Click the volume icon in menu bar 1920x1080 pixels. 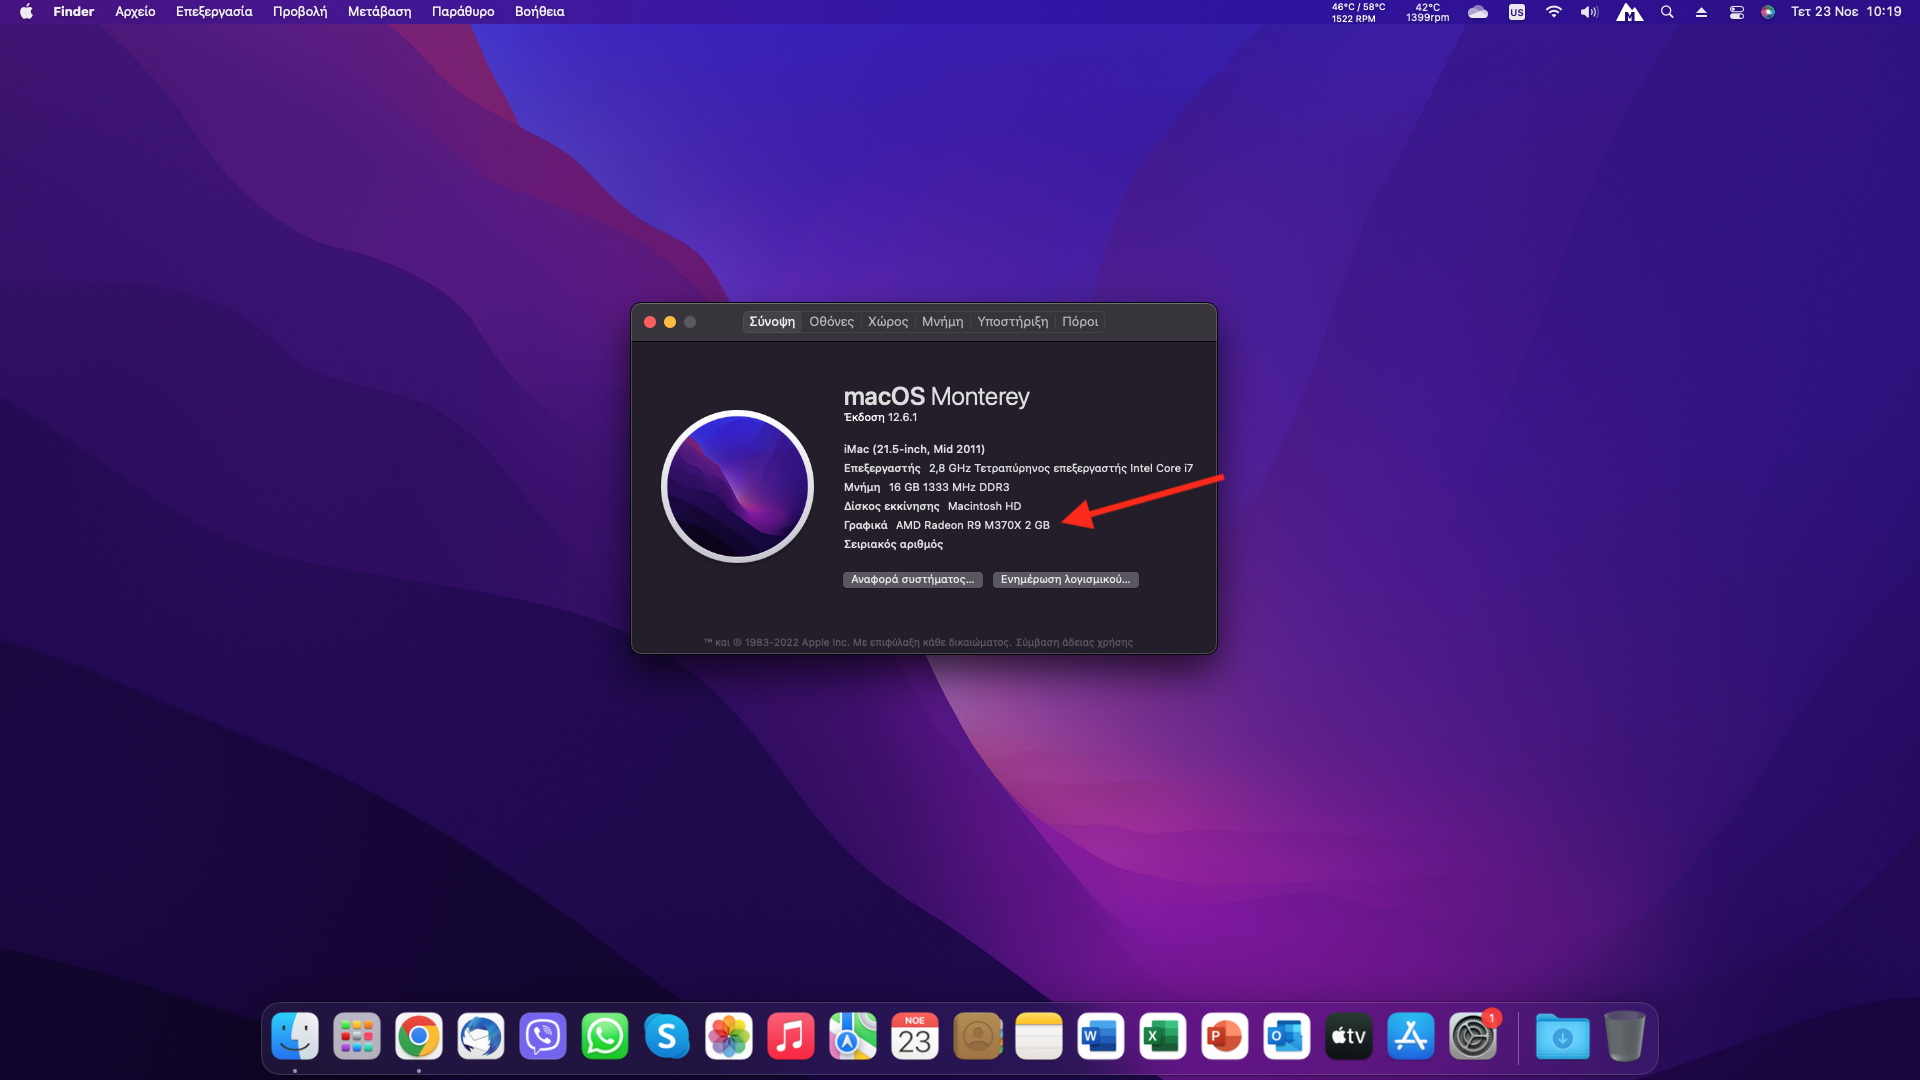pos(1589,12)
